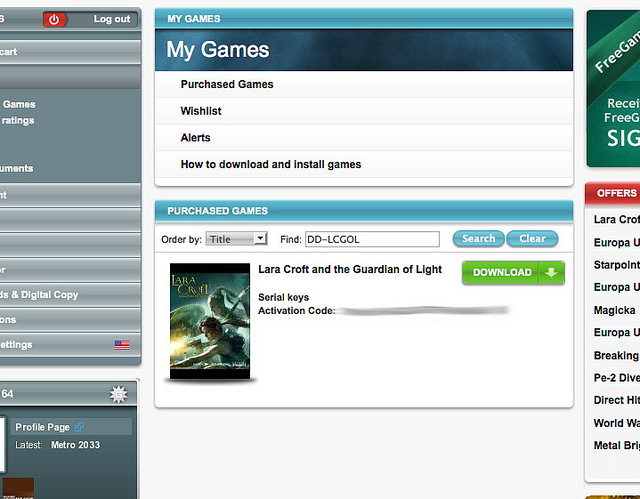Click the PURCHASED GAMES panel header

364,211
